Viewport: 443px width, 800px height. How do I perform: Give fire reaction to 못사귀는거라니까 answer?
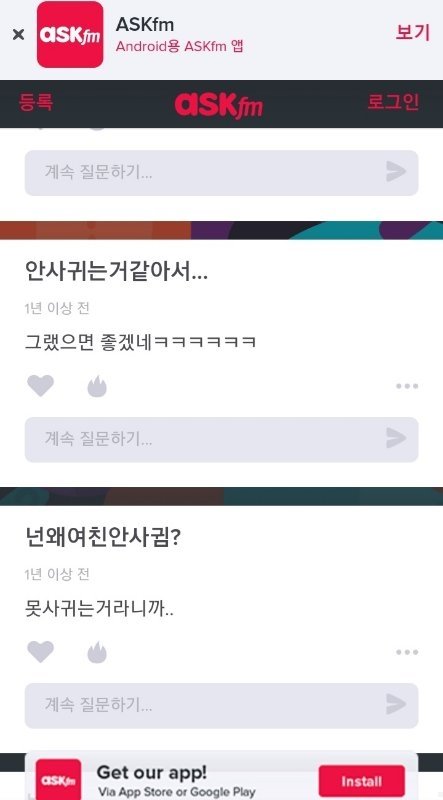(x=97, y=652)
